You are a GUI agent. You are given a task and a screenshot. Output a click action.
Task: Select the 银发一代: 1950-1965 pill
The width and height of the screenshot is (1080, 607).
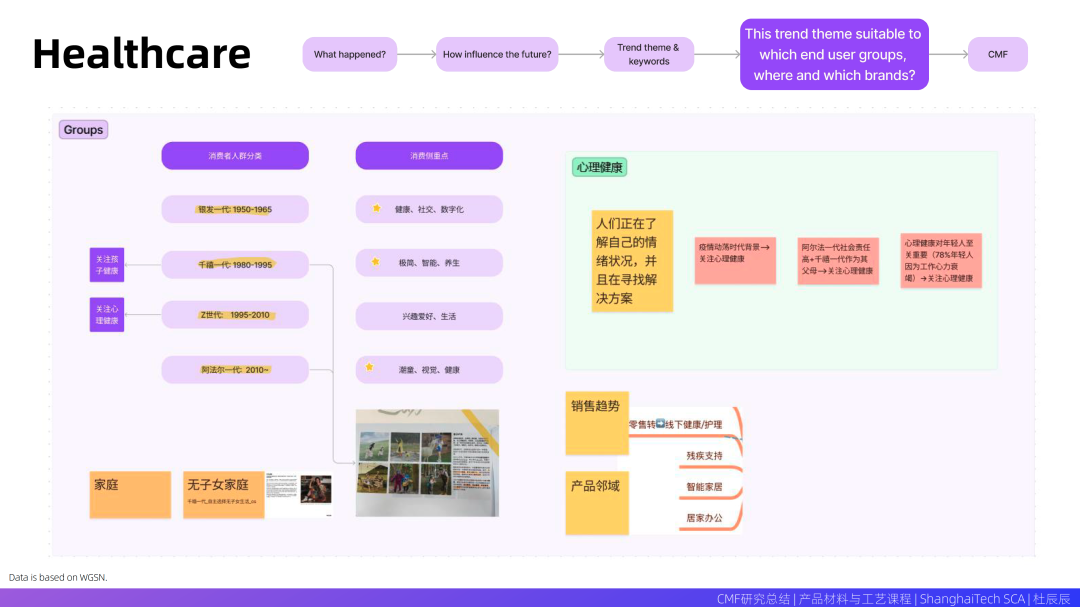pos(235,209)
